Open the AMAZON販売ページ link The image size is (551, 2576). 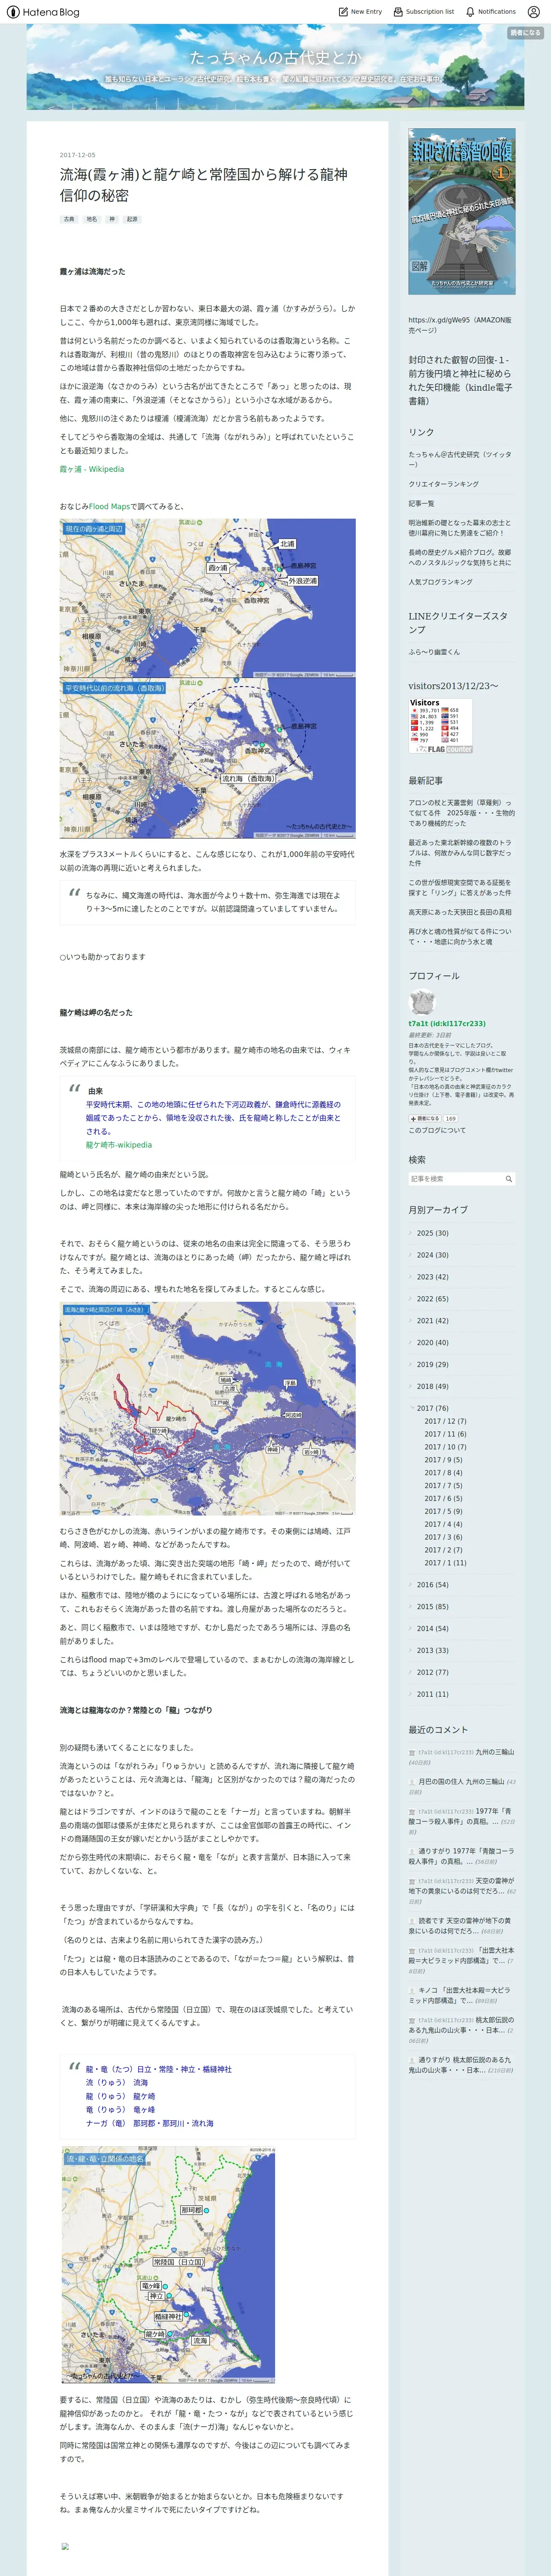pyautogui.click(x=460, y=325)
